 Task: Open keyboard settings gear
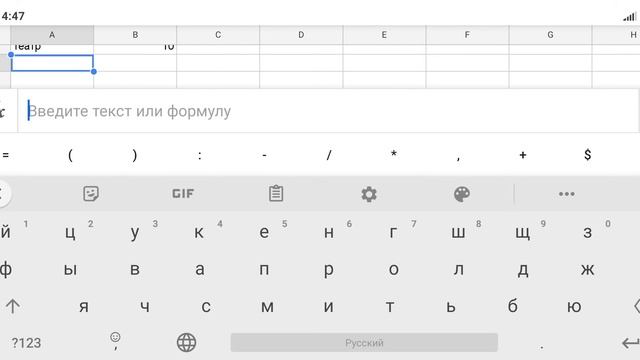[369, 194]
